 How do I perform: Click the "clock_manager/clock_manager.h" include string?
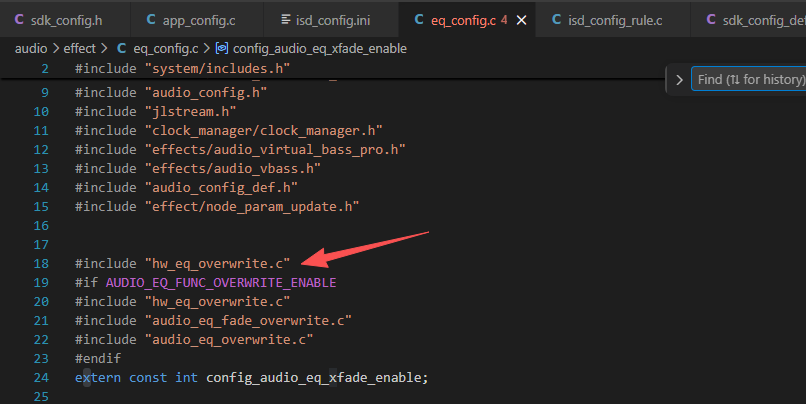pos(264,131)
